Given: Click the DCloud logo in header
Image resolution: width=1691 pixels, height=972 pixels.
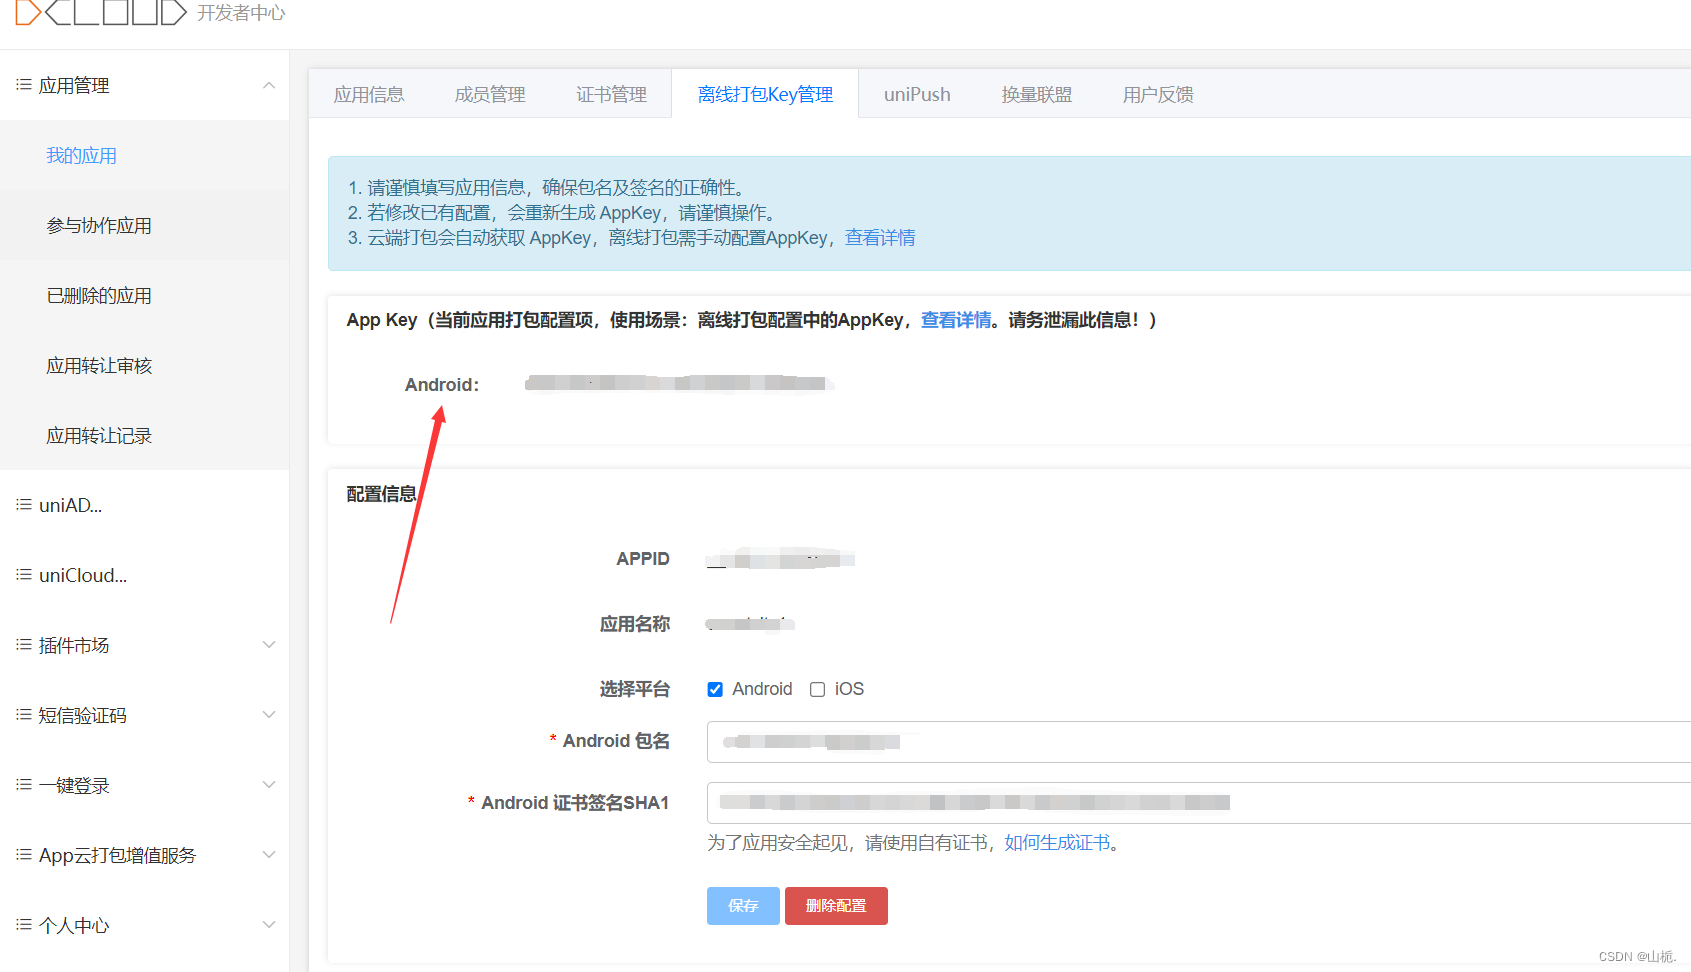Looking at the screenshot, I should click(x=101, y=12).
